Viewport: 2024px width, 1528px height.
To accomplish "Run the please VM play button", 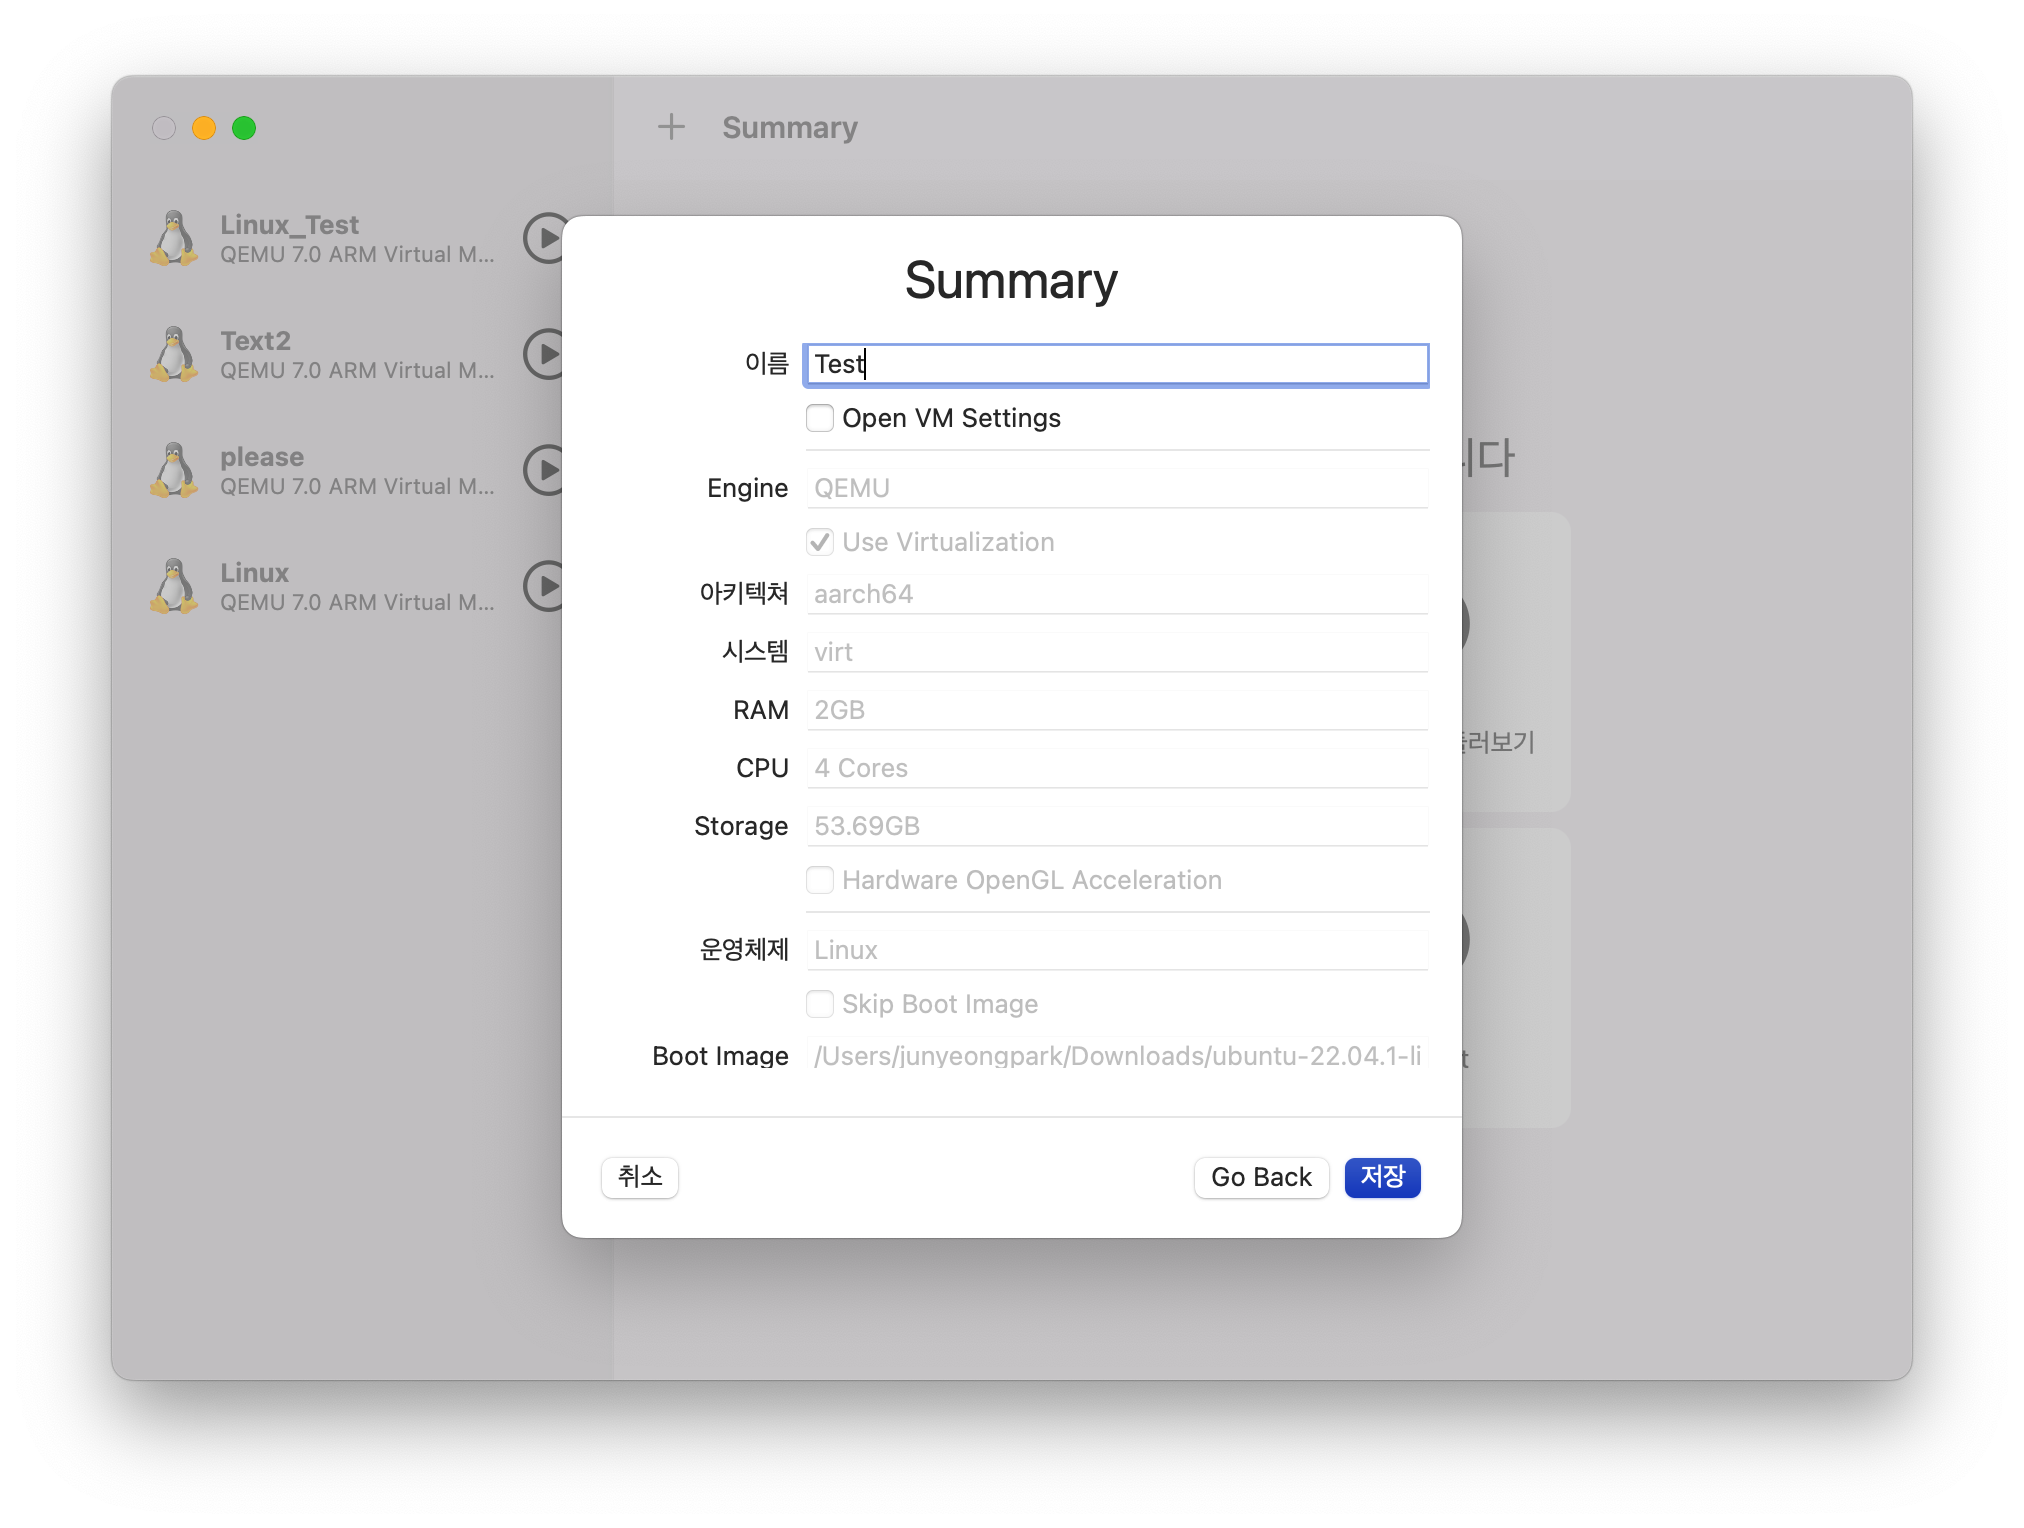I will 545,470.
